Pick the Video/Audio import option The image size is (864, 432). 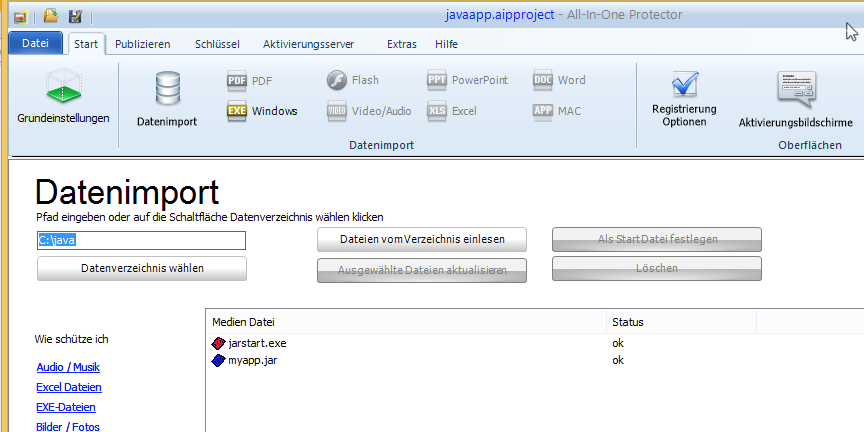(368, 111)
